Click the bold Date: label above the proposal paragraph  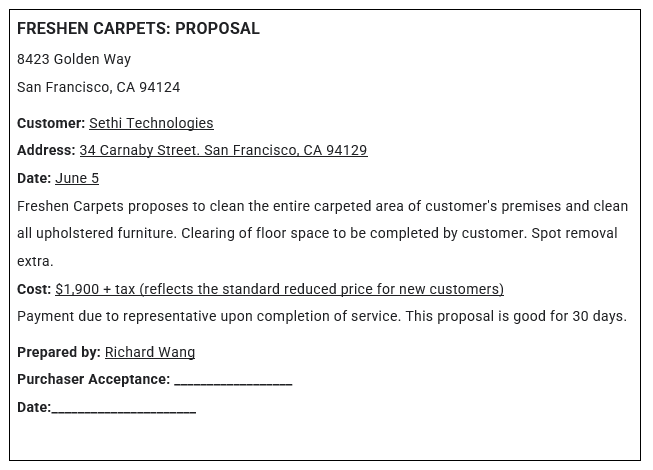[34, 178]
